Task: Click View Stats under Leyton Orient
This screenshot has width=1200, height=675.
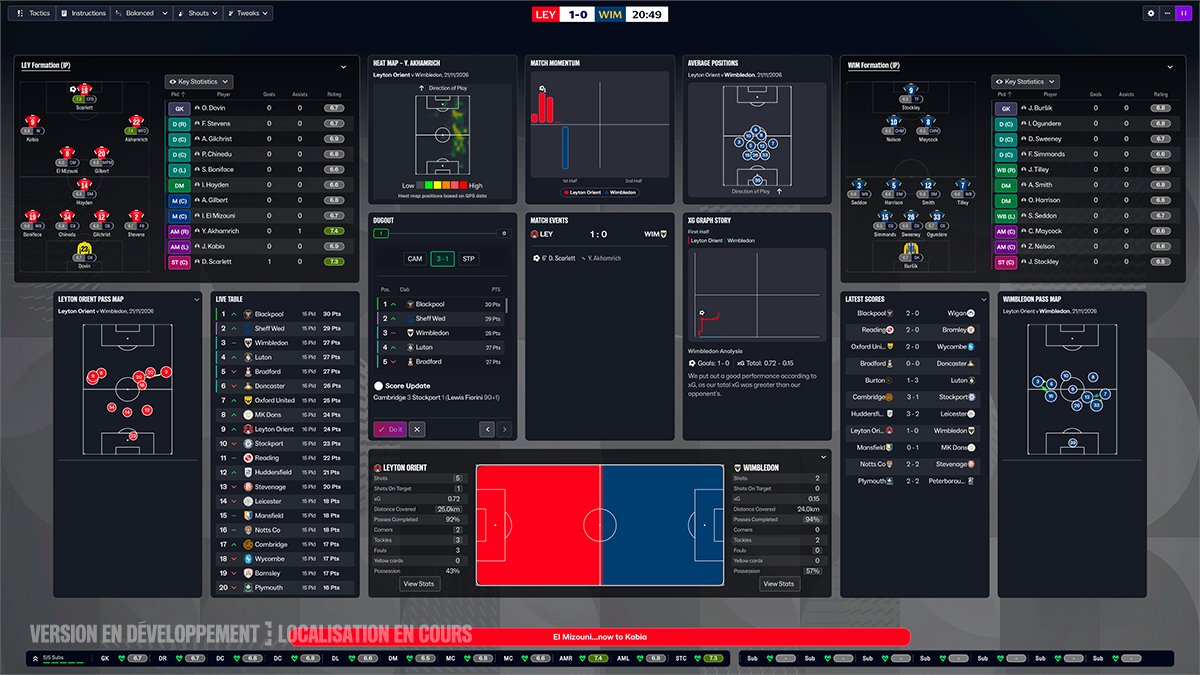Action: tap(419, 584)
